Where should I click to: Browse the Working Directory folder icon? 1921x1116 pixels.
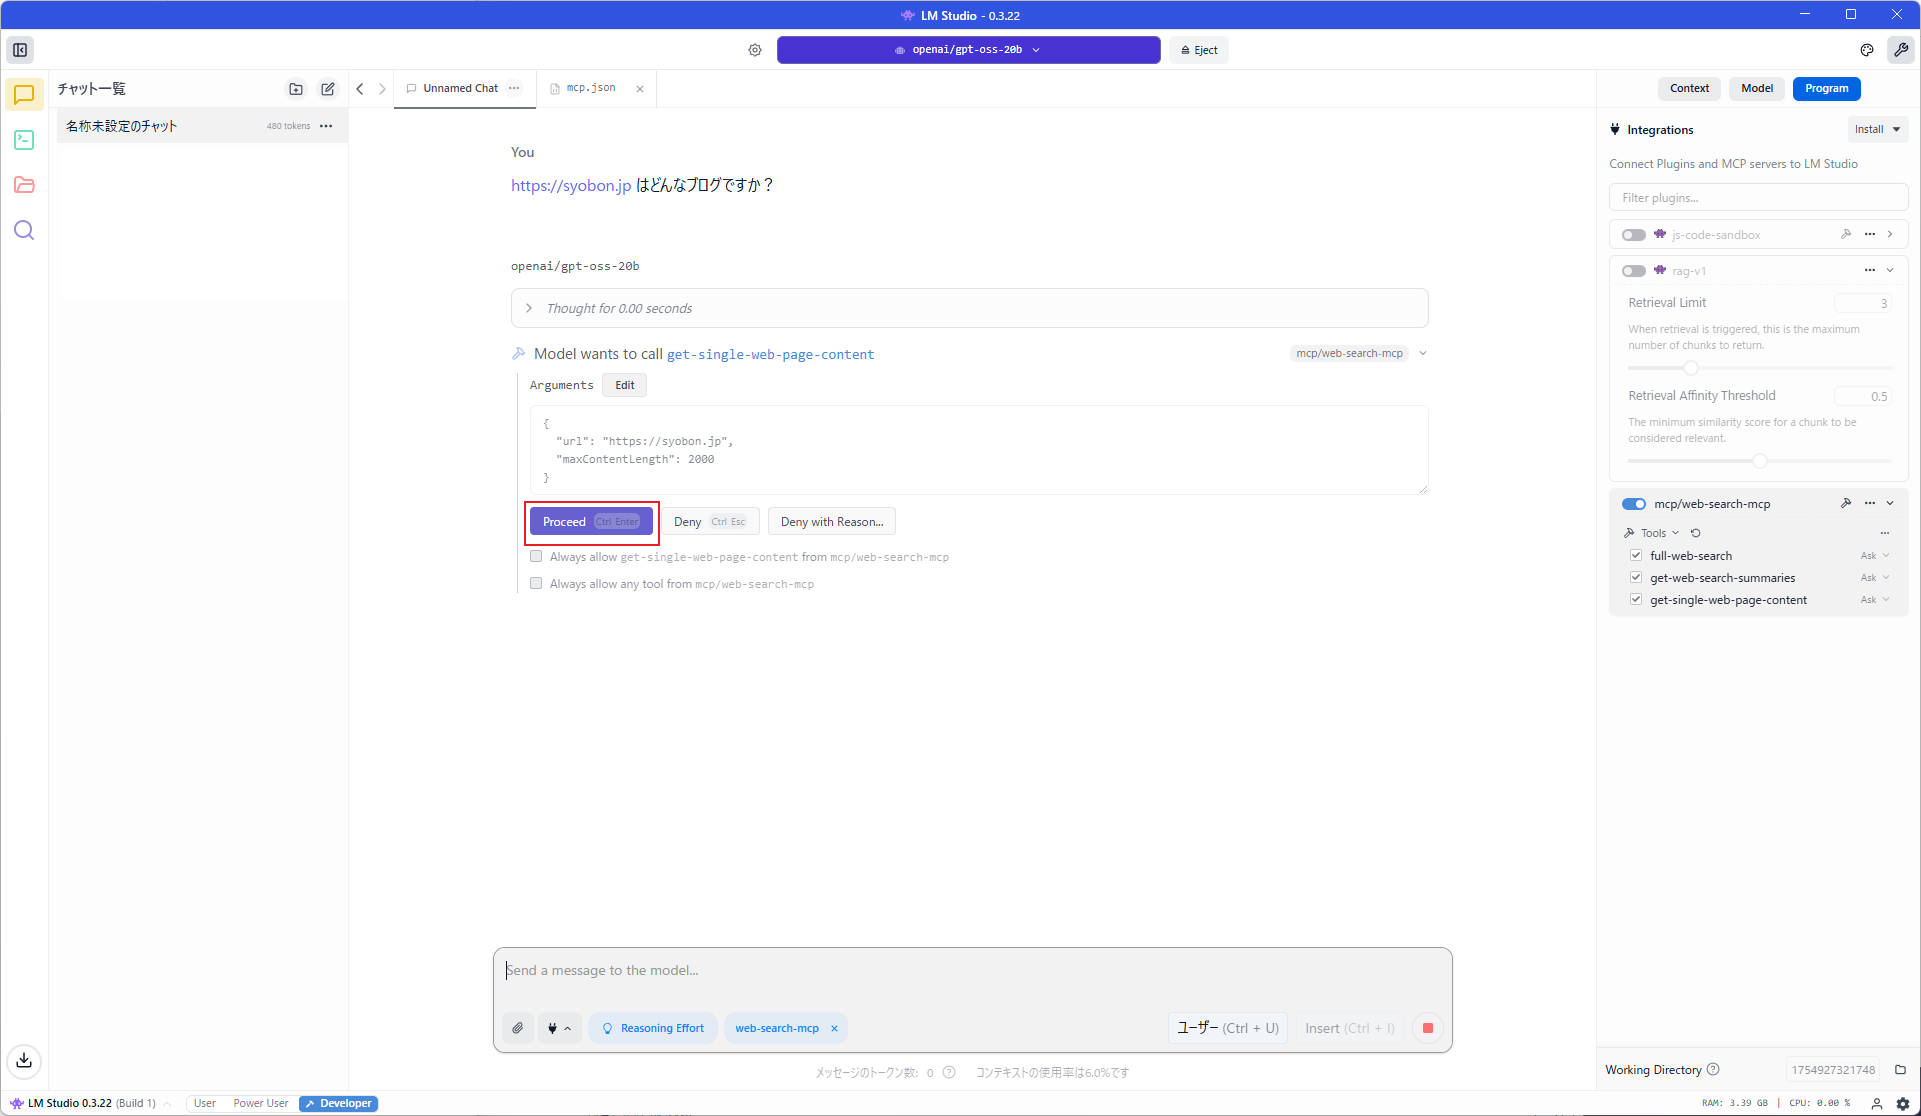pyautogui.click(x=1900, y=1069)
